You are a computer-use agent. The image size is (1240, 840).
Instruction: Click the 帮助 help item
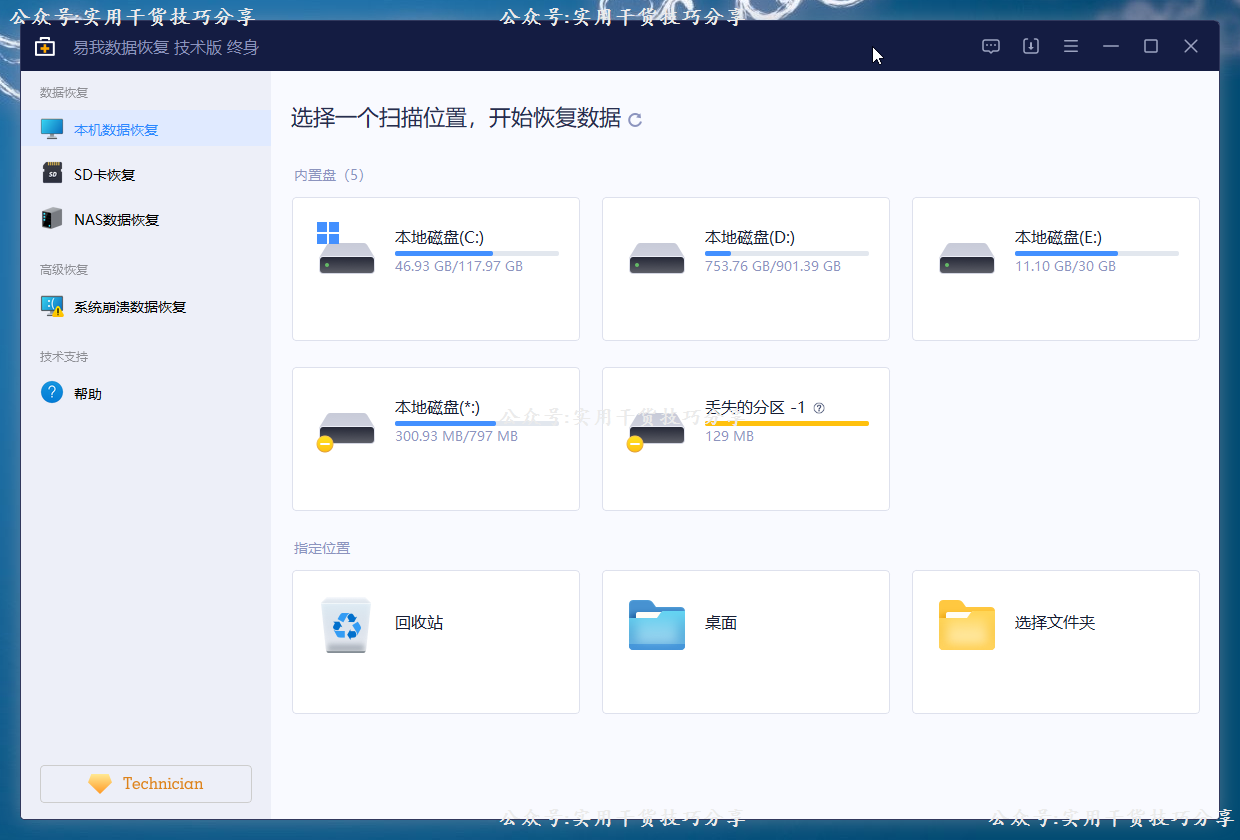[x=88, y=394]
